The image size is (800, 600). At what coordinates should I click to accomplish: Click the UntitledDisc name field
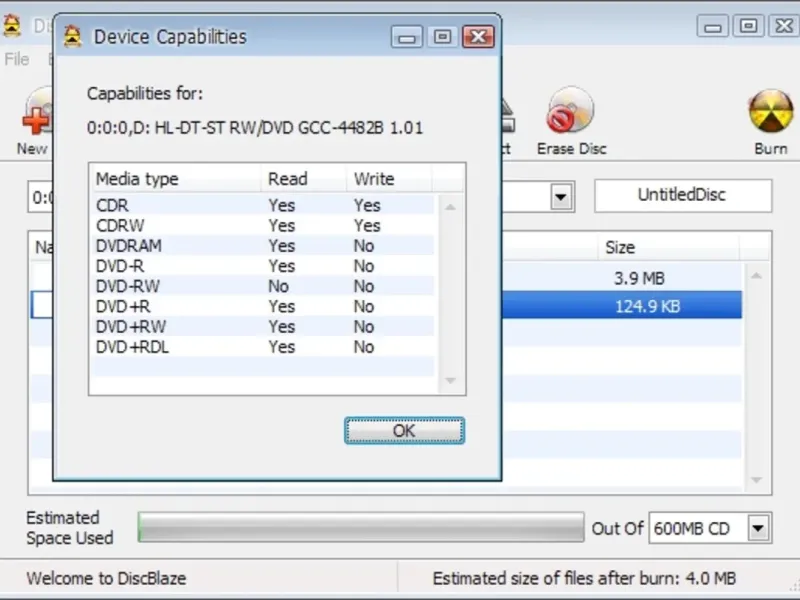pyautogui.click(x=683, y=195)
